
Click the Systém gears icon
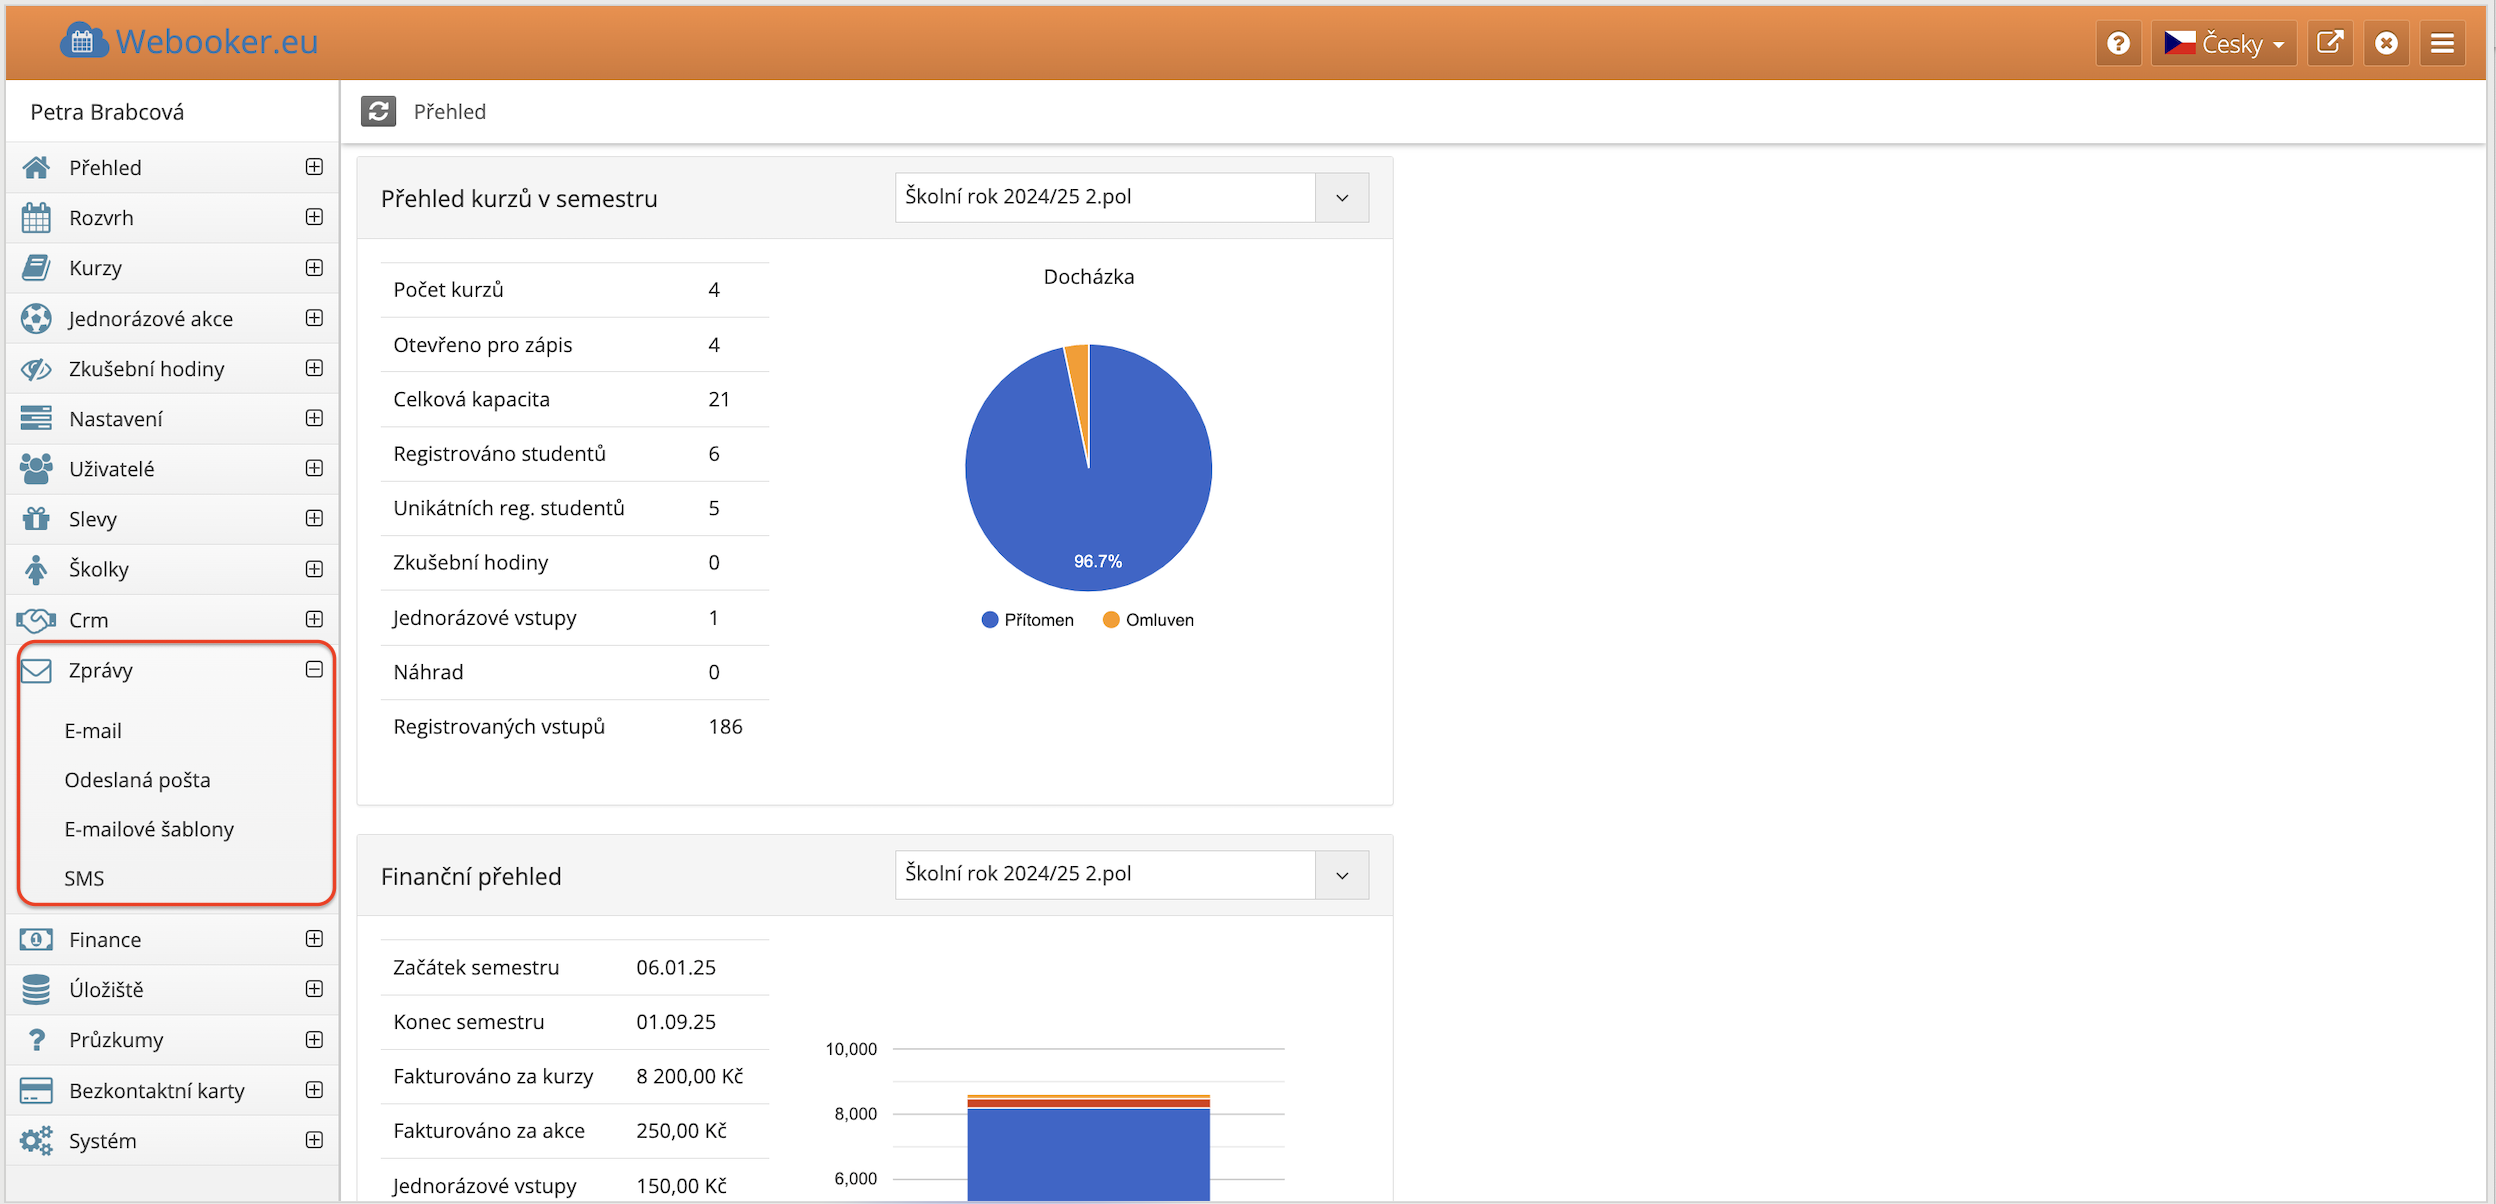pyautogui.click(x=36, y=1140)
